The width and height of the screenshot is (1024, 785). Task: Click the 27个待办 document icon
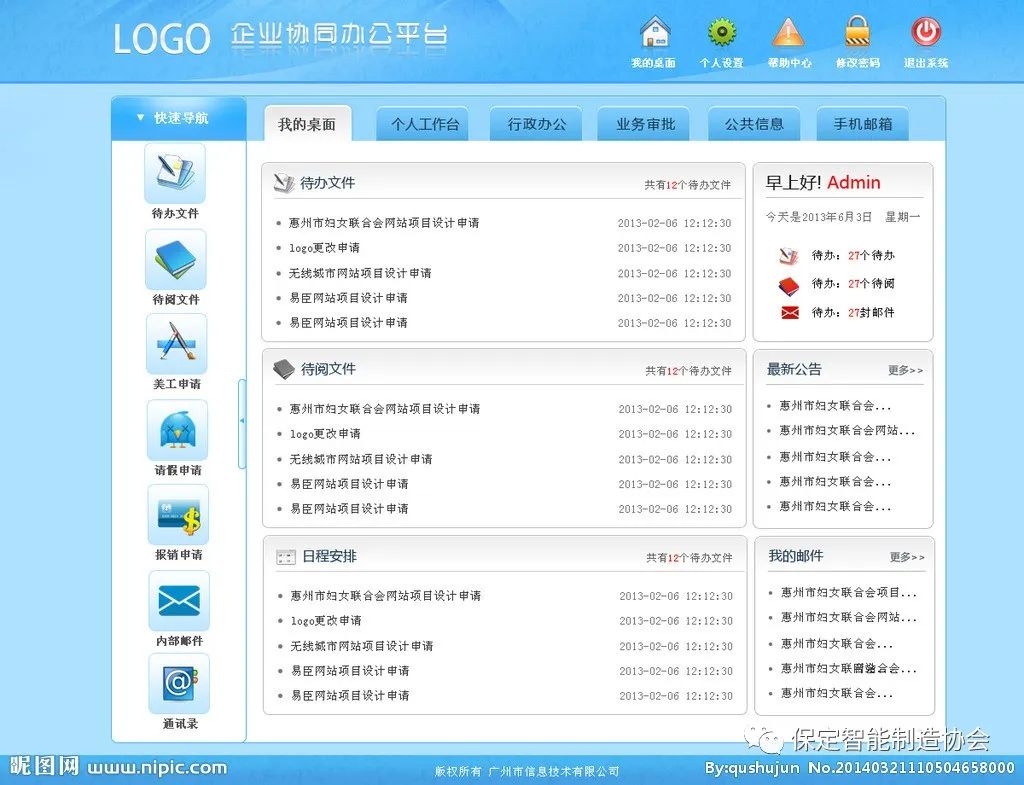pos(789,256)
